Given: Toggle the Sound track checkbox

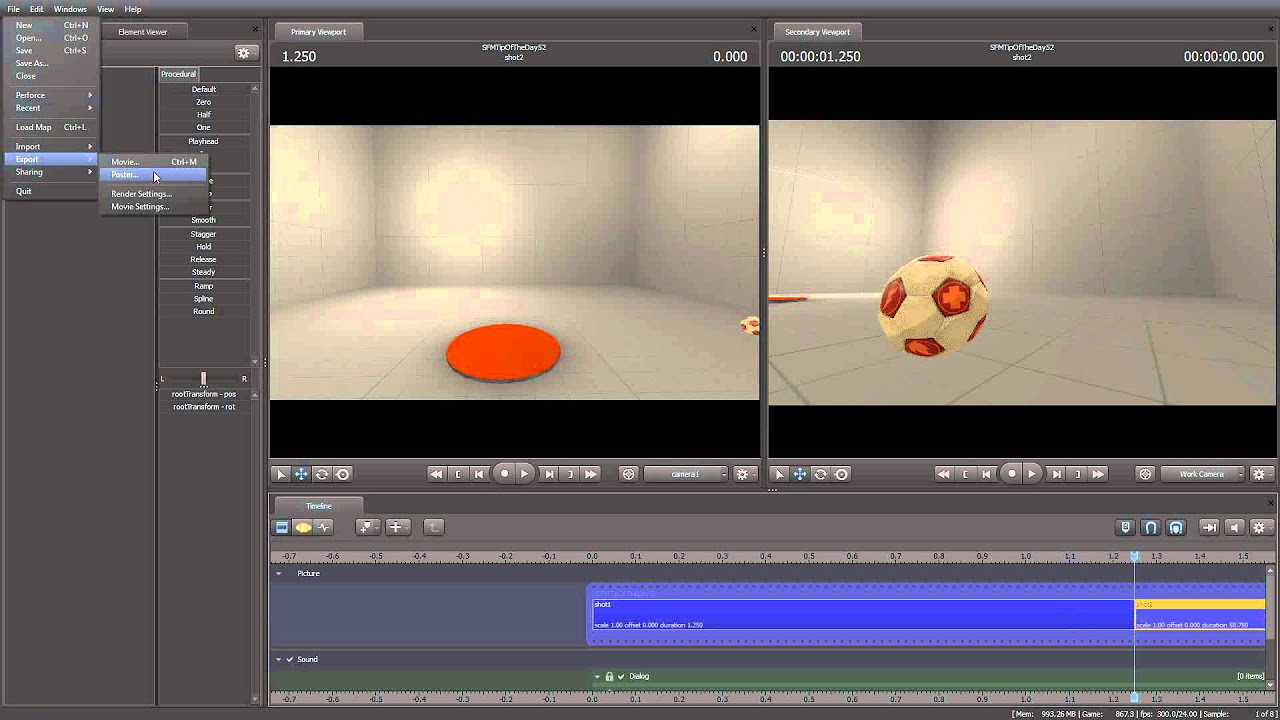Looking at the screenshot, I should click(x=290, y=660).
